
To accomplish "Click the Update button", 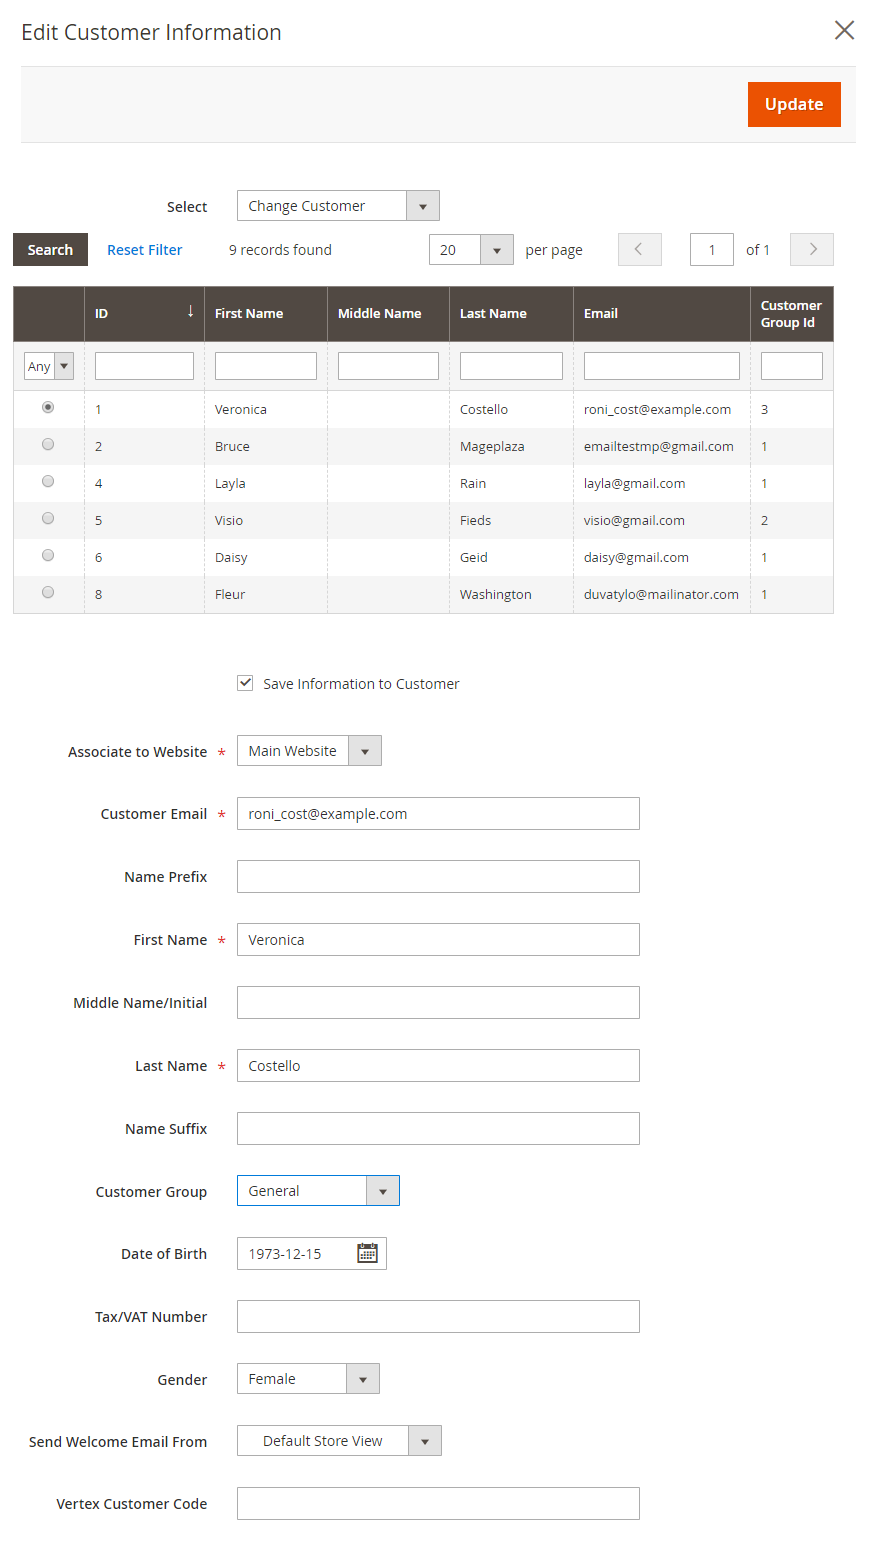I will pos(793,105).
